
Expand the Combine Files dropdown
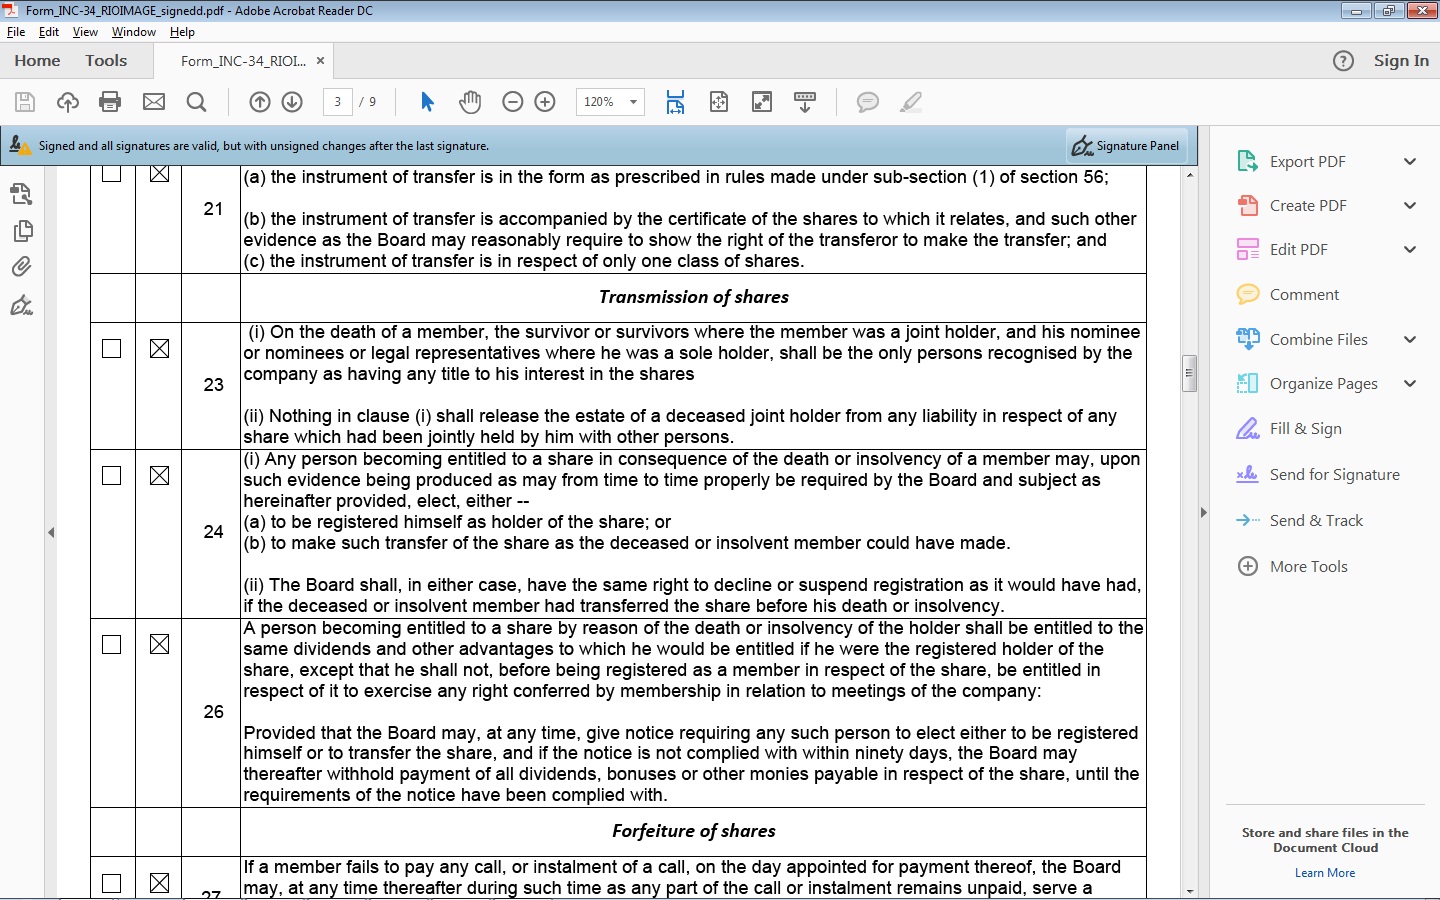1411,339
